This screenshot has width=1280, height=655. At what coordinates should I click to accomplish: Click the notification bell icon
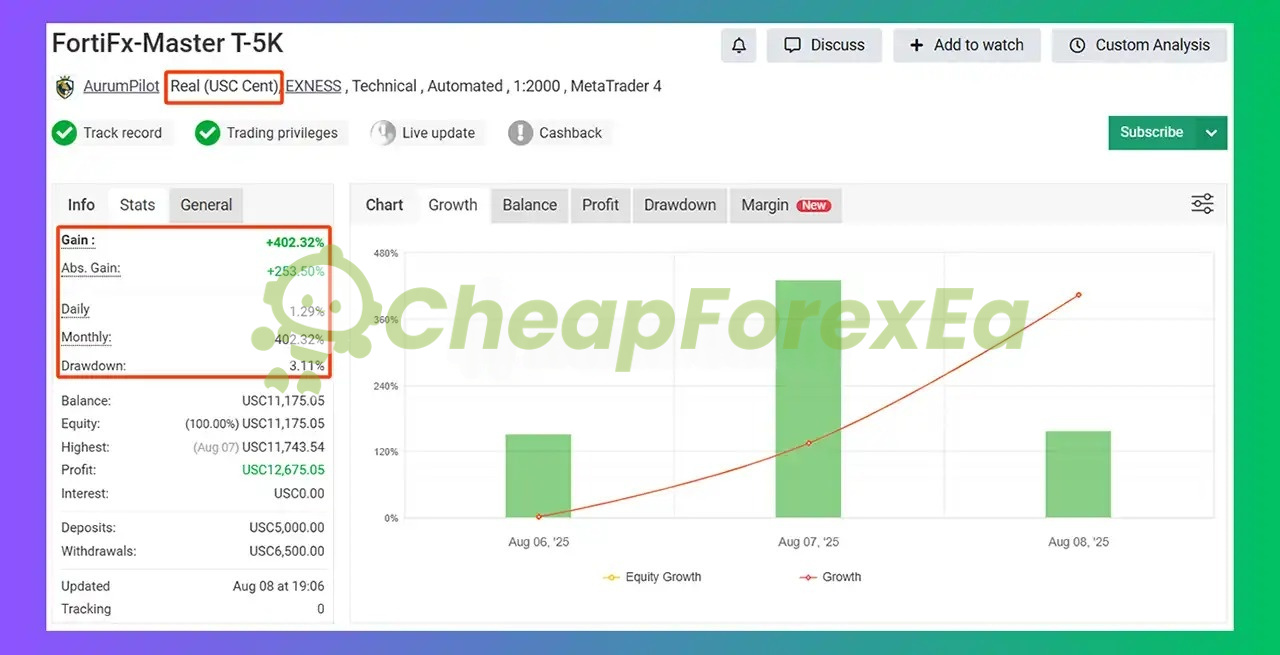(x=739, y=45)
